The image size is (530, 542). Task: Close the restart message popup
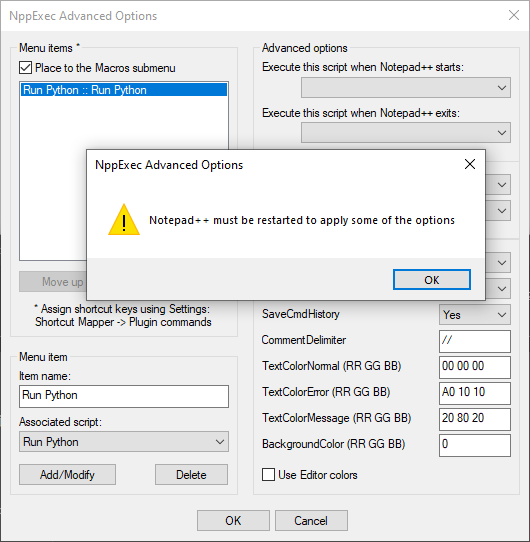(470, 164)
